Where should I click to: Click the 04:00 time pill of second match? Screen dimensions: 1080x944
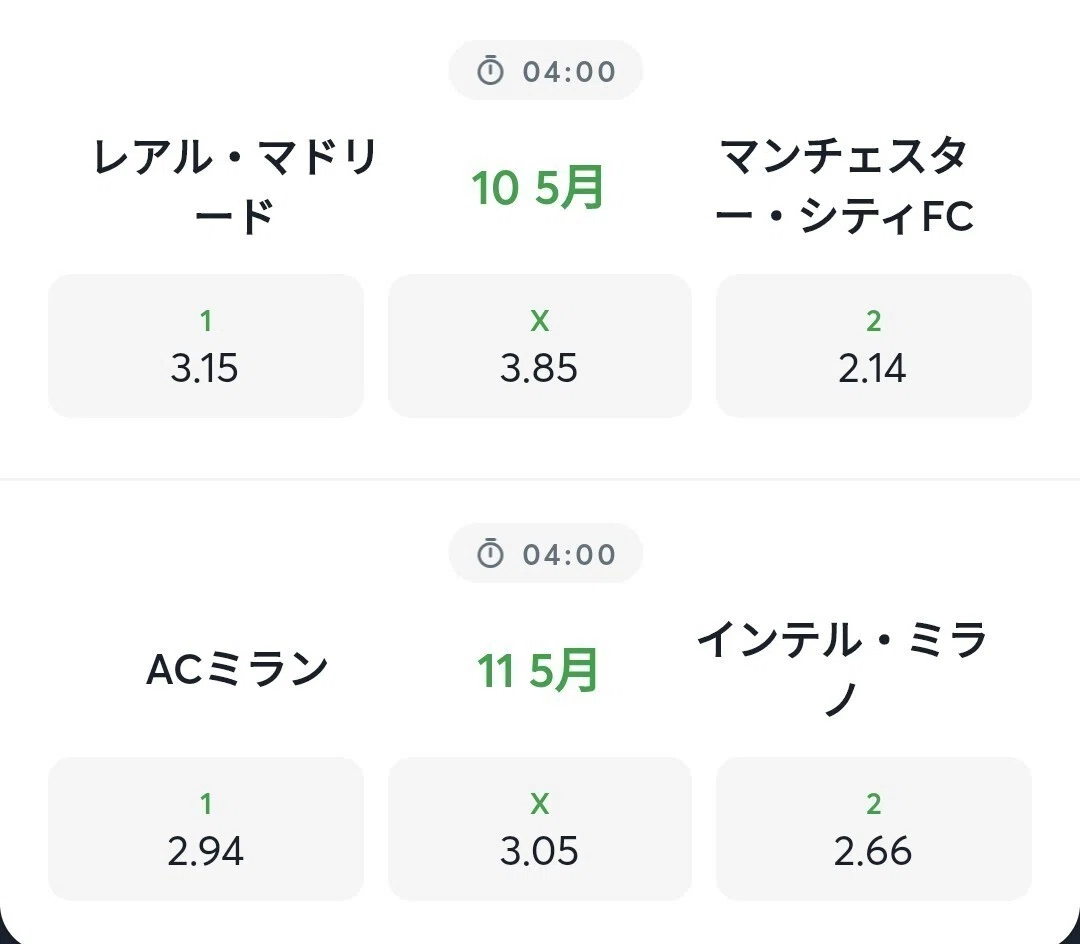coord(546,553)
